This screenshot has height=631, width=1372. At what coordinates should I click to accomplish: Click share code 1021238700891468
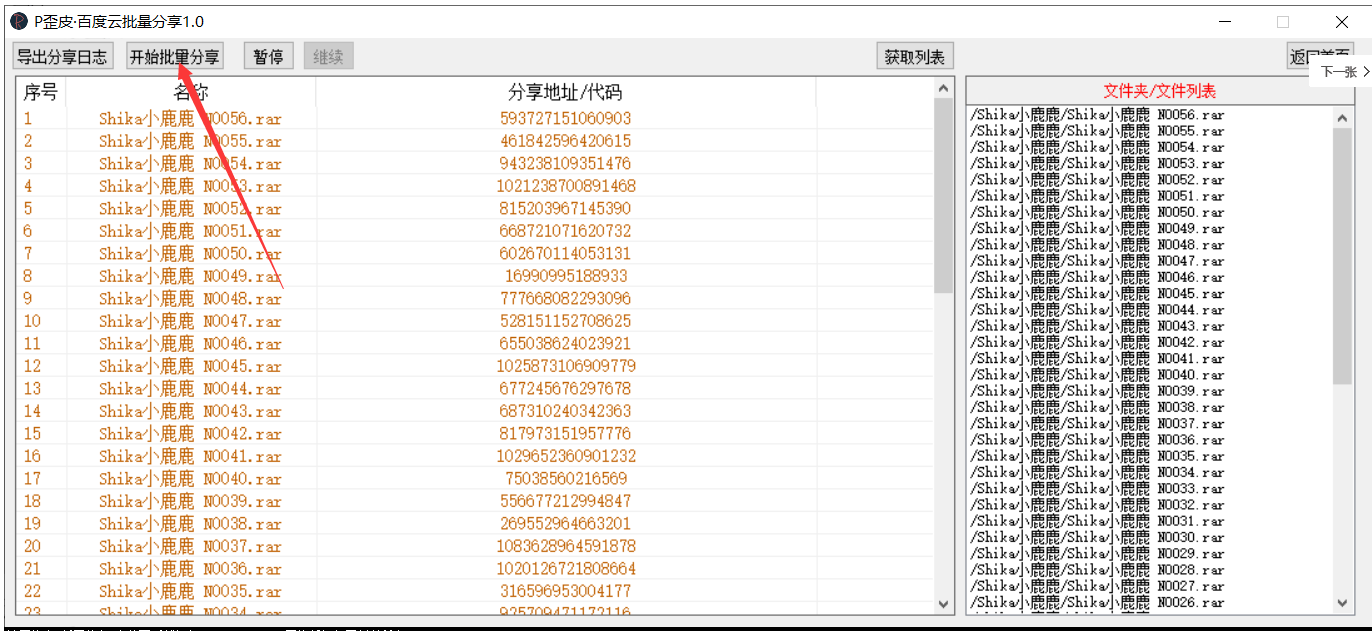[566, 186]
